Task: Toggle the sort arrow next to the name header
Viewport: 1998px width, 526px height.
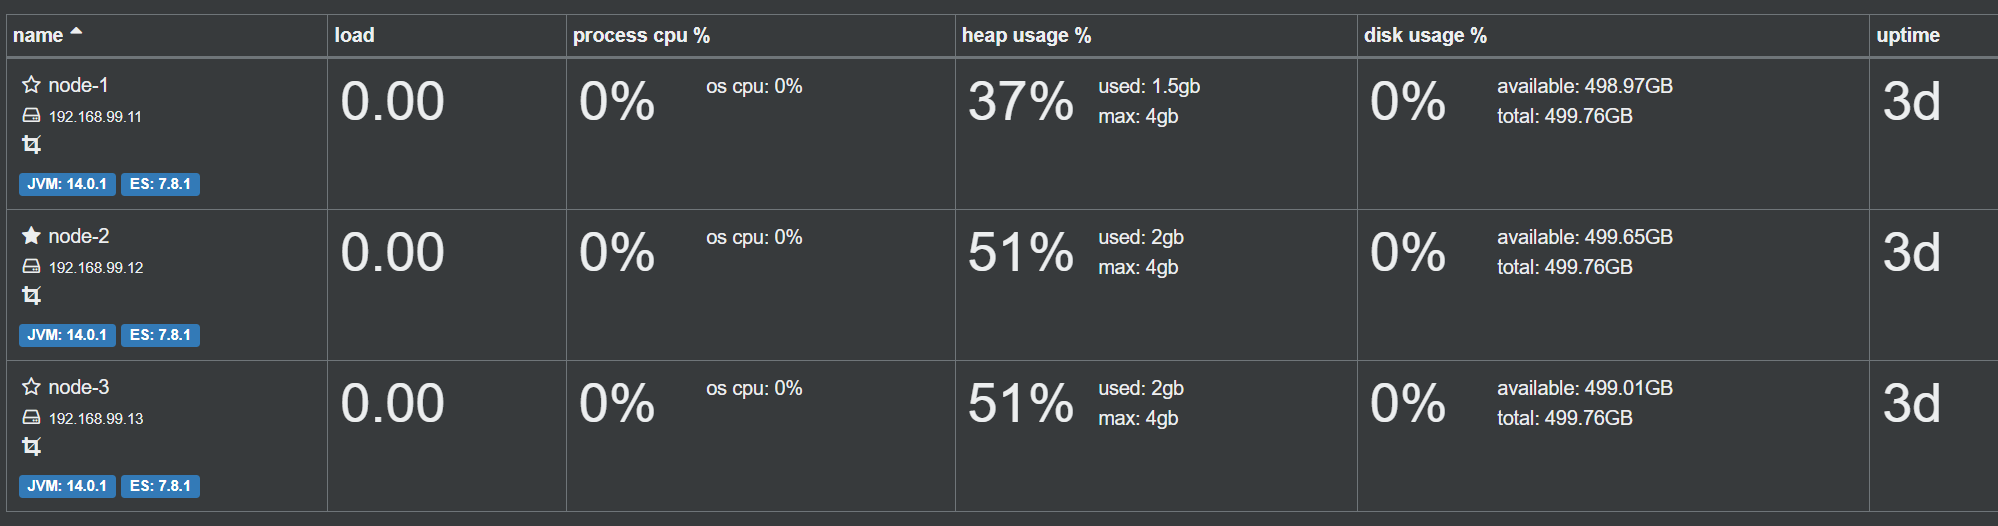Action: coord(76,32)
